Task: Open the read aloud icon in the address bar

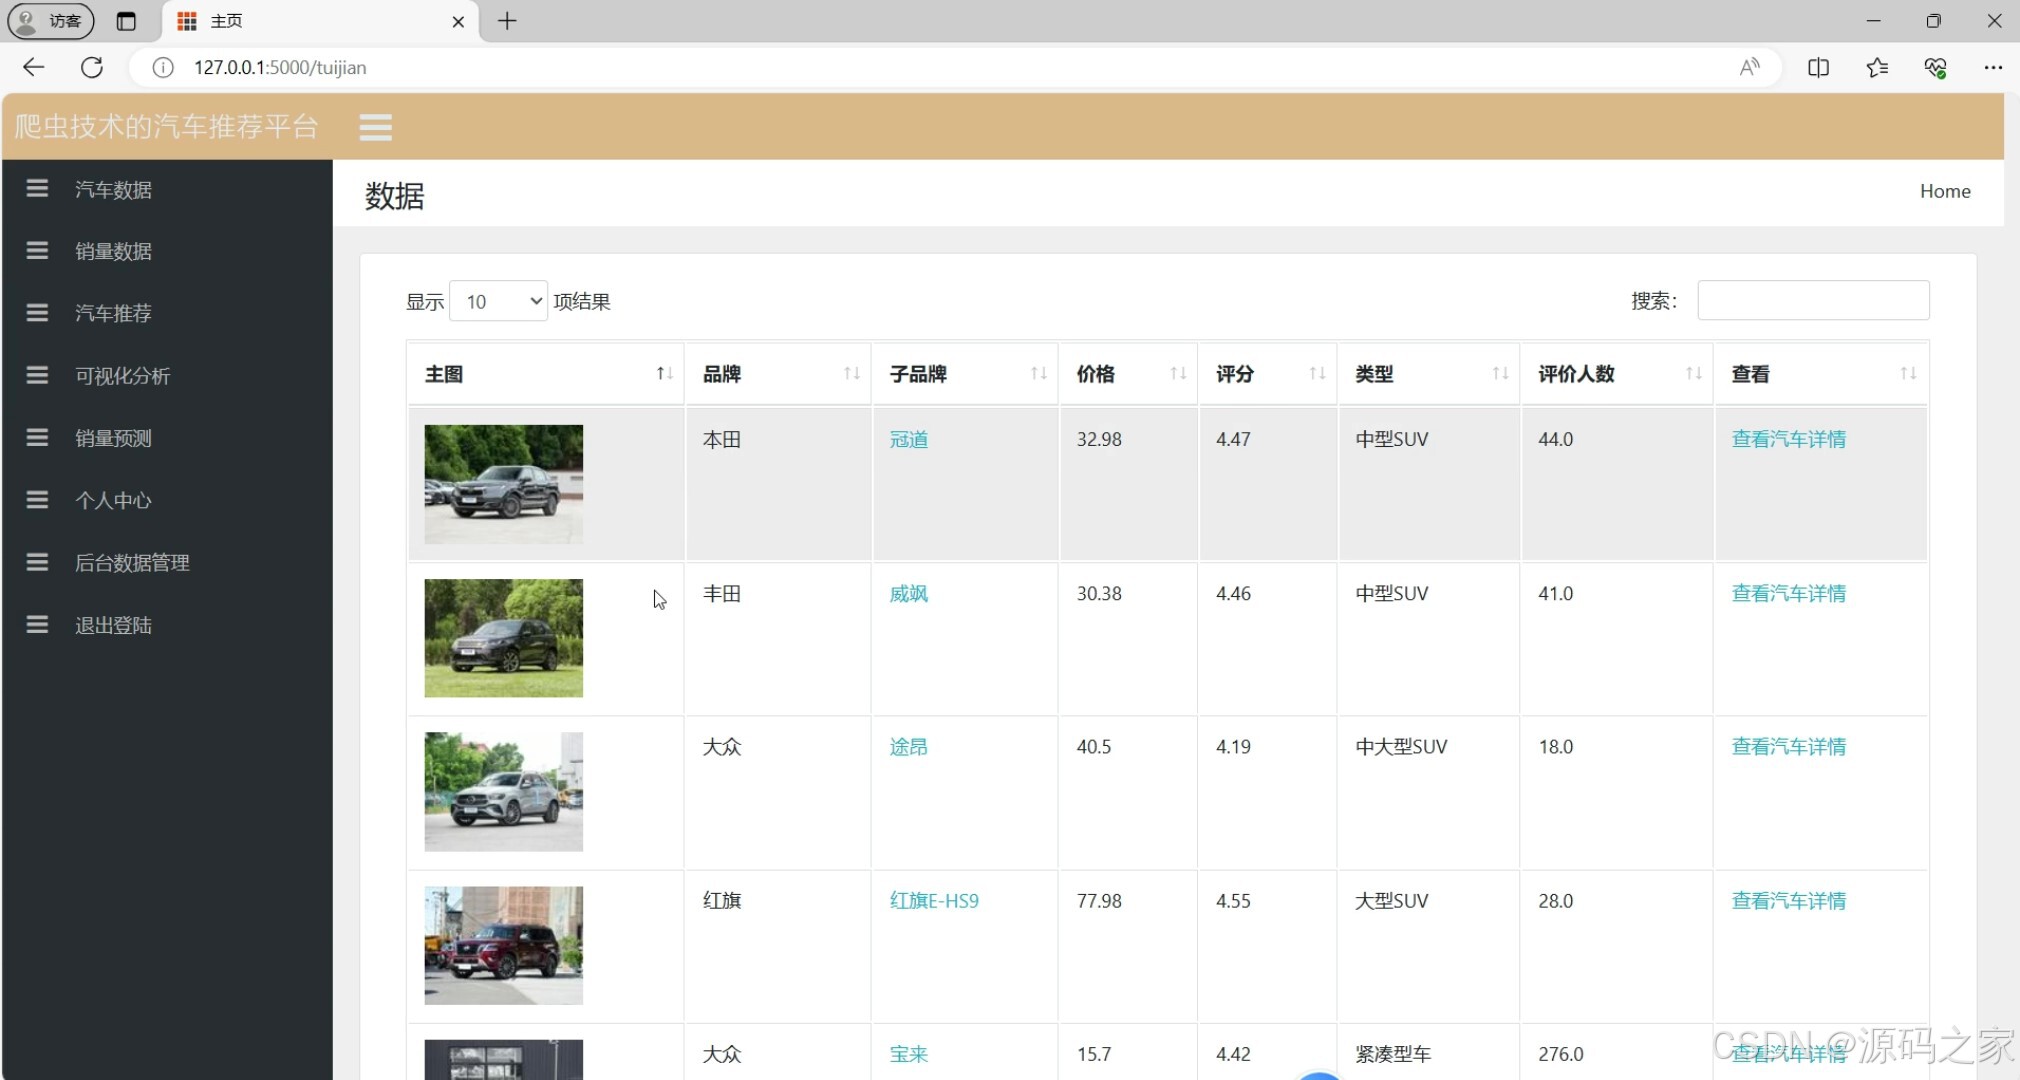Action: click(x=1749, y=67)
